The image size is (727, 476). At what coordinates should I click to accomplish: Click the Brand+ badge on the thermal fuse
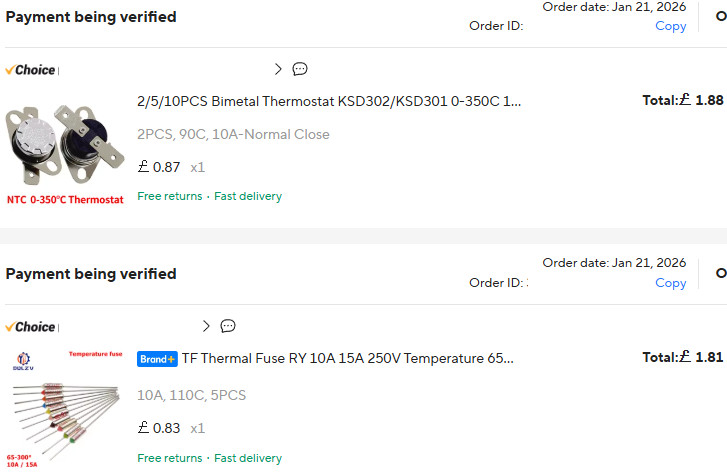pos(157,359)
